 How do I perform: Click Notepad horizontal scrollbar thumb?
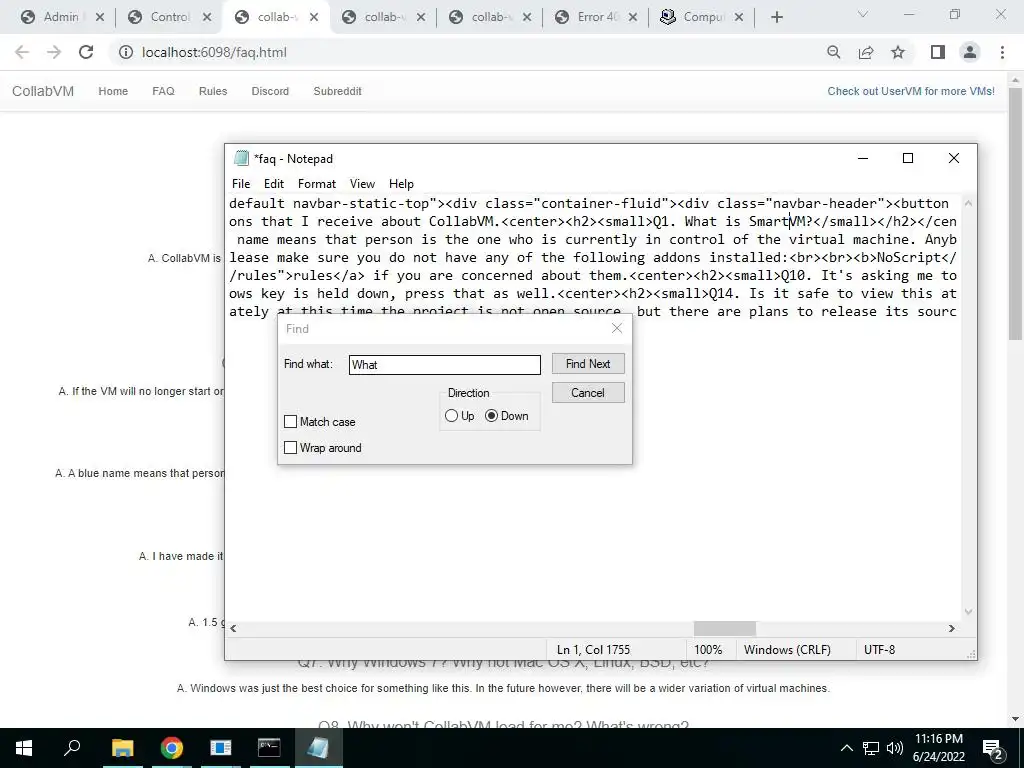pyautogui.click(x=724, y=628)
